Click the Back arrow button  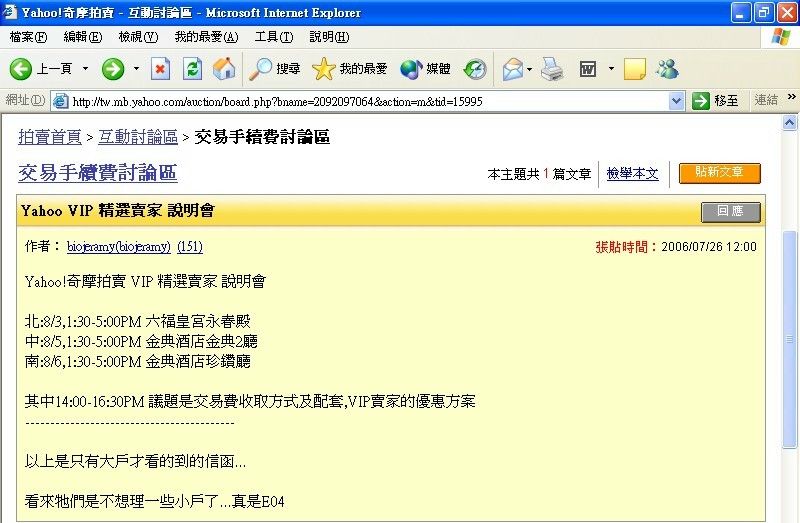[x=22, y=69]
